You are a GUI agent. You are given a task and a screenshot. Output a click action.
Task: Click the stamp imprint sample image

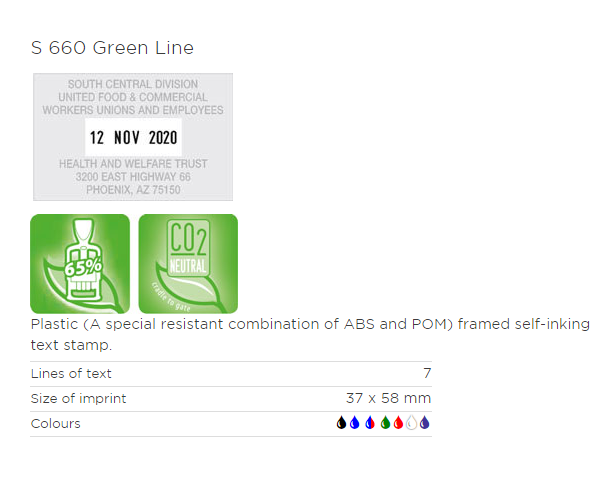[x=133, y=137]
